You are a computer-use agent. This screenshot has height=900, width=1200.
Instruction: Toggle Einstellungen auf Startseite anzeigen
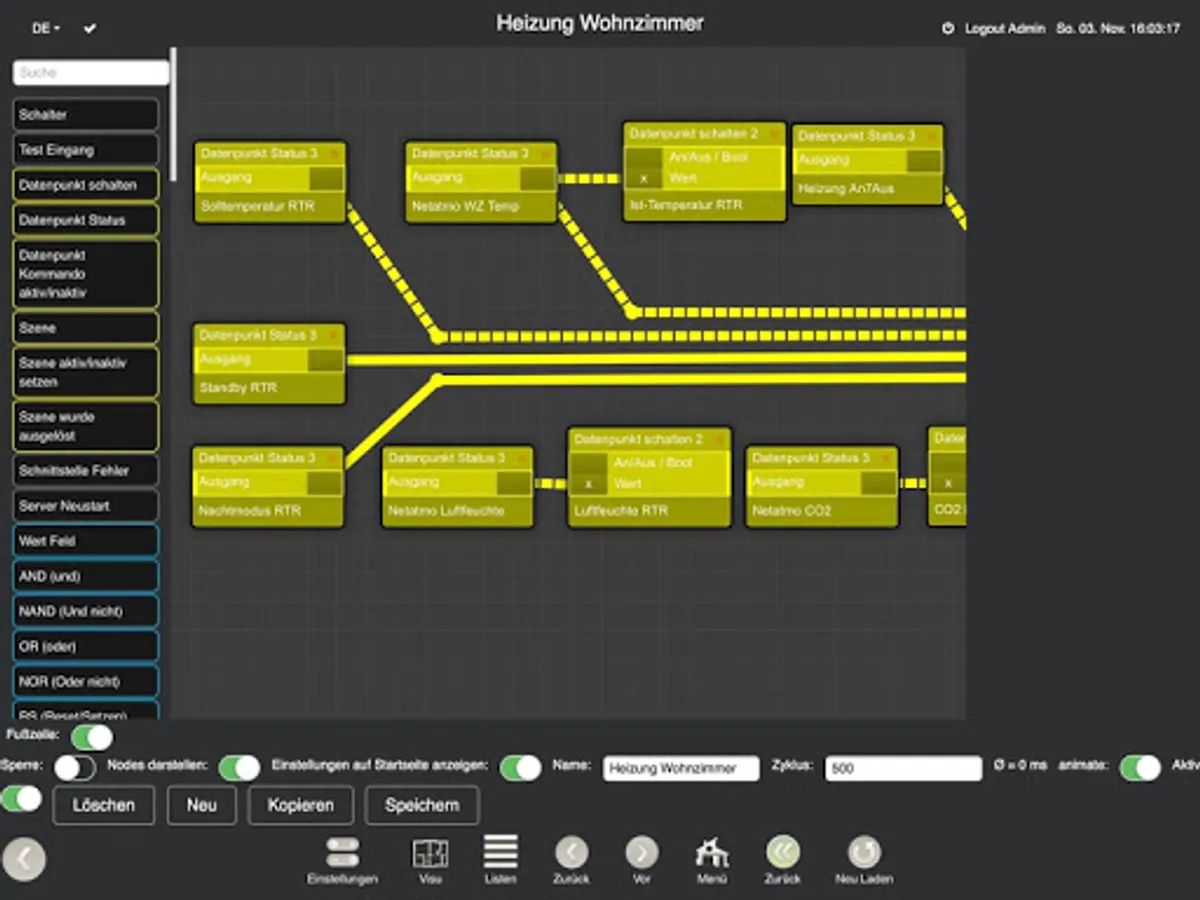point(521,768)
